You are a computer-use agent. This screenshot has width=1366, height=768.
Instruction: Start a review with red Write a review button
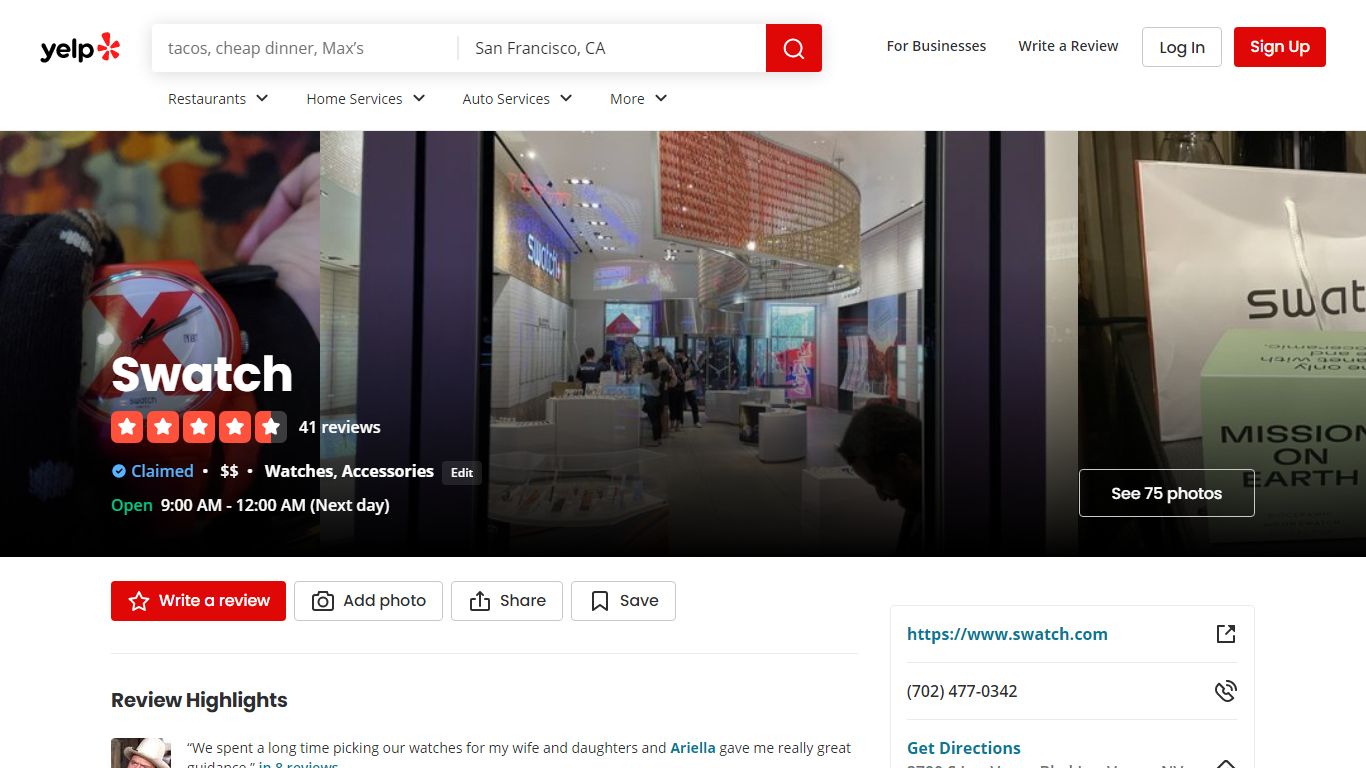click(x=198, y=601)
